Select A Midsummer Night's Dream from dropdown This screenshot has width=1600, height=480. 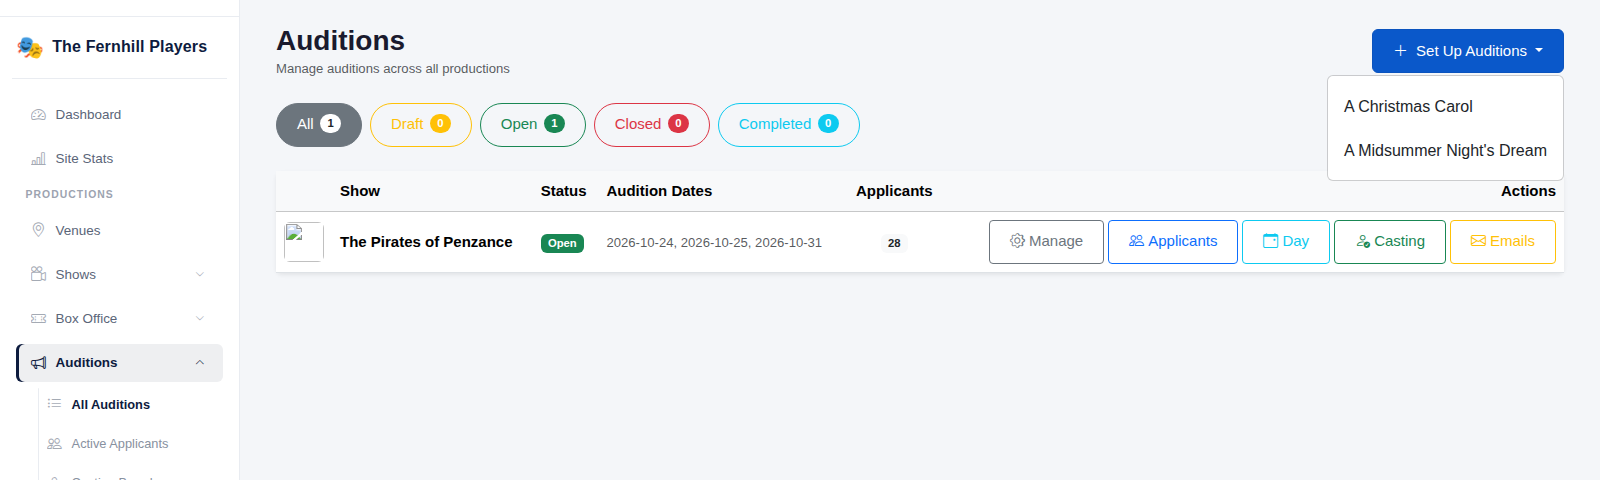point(1445,151)
